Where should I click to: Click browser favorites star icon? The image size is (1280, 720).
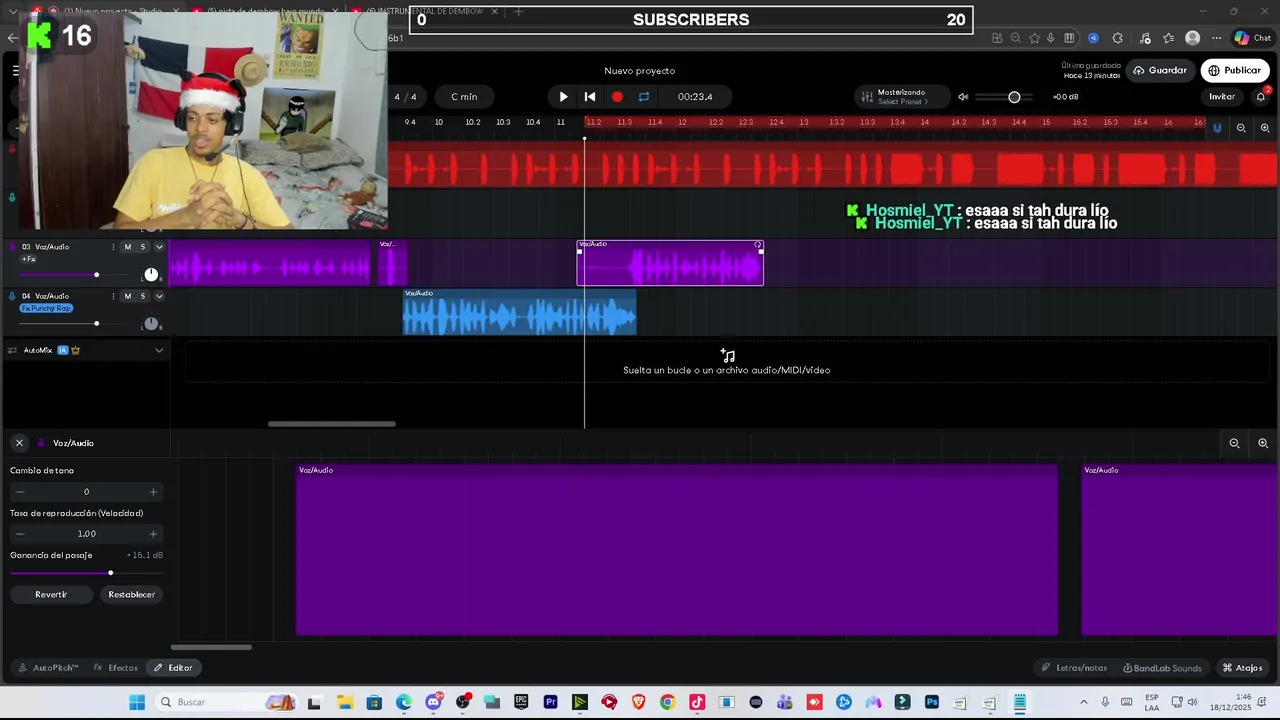click(x=1034, y=38)
